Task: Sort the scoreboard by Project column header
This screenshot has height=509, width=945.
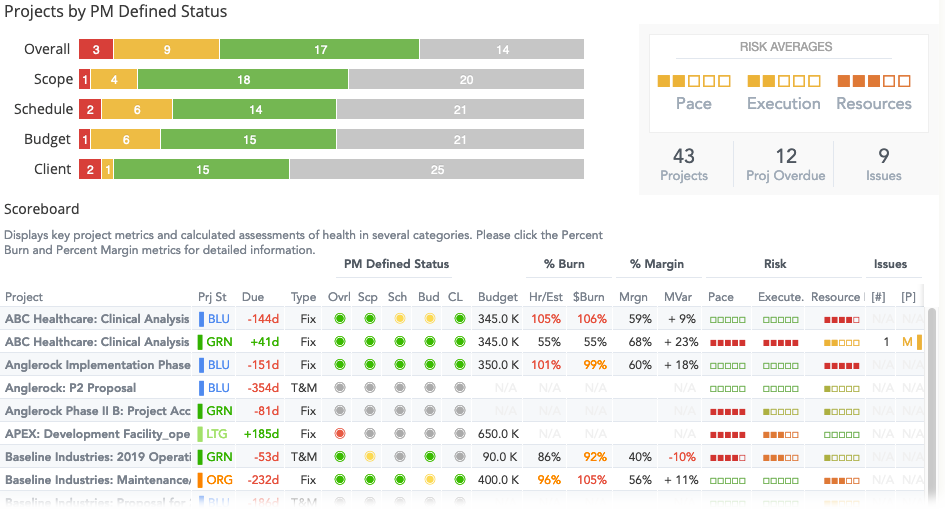Action: point(24,297)
